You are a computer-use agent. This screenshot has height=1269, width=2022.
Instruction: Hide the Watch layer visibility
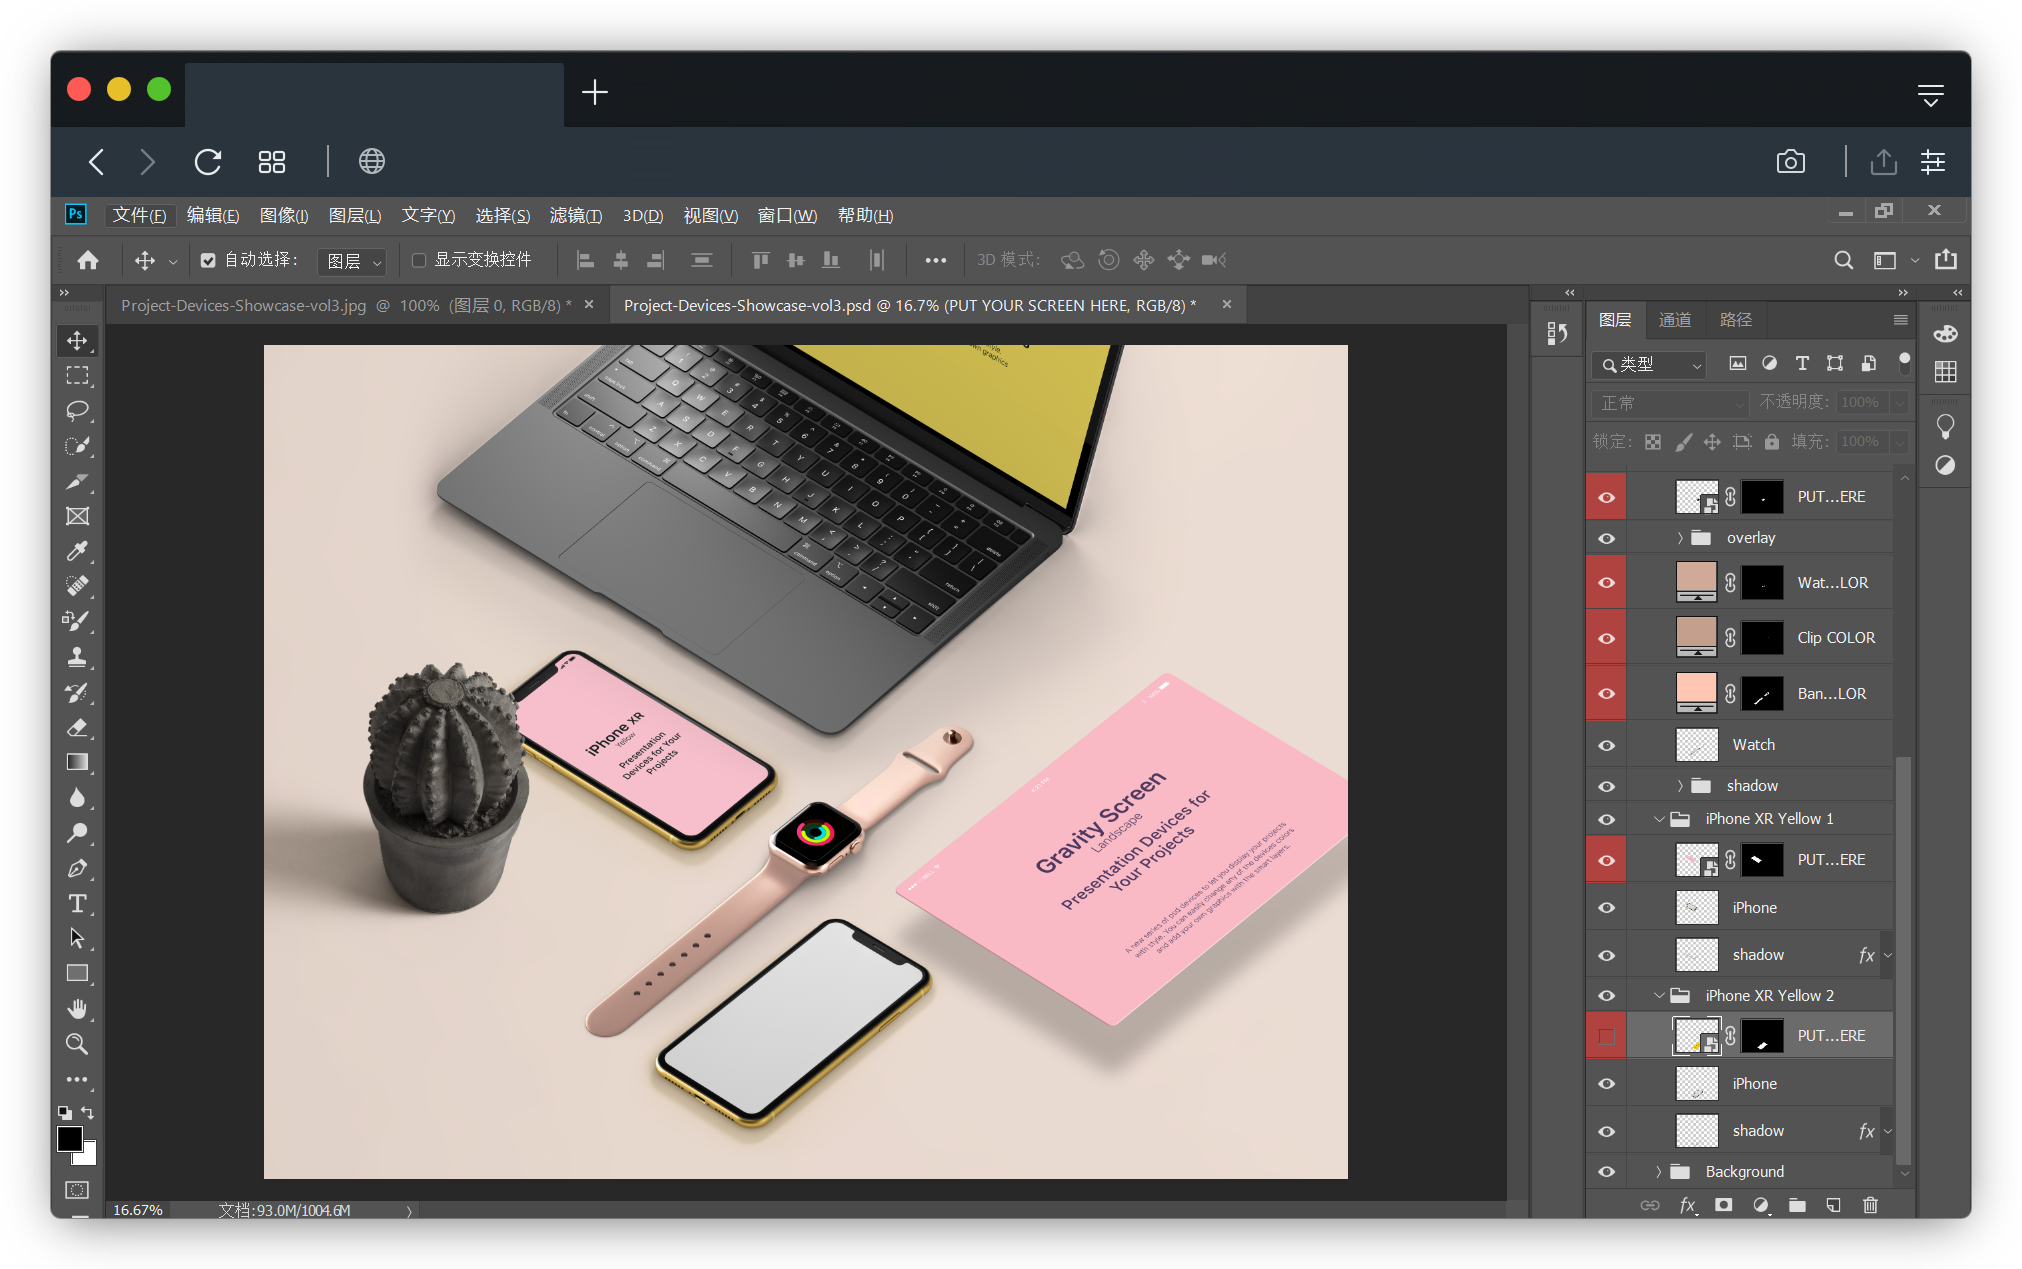coord(1606,745)
